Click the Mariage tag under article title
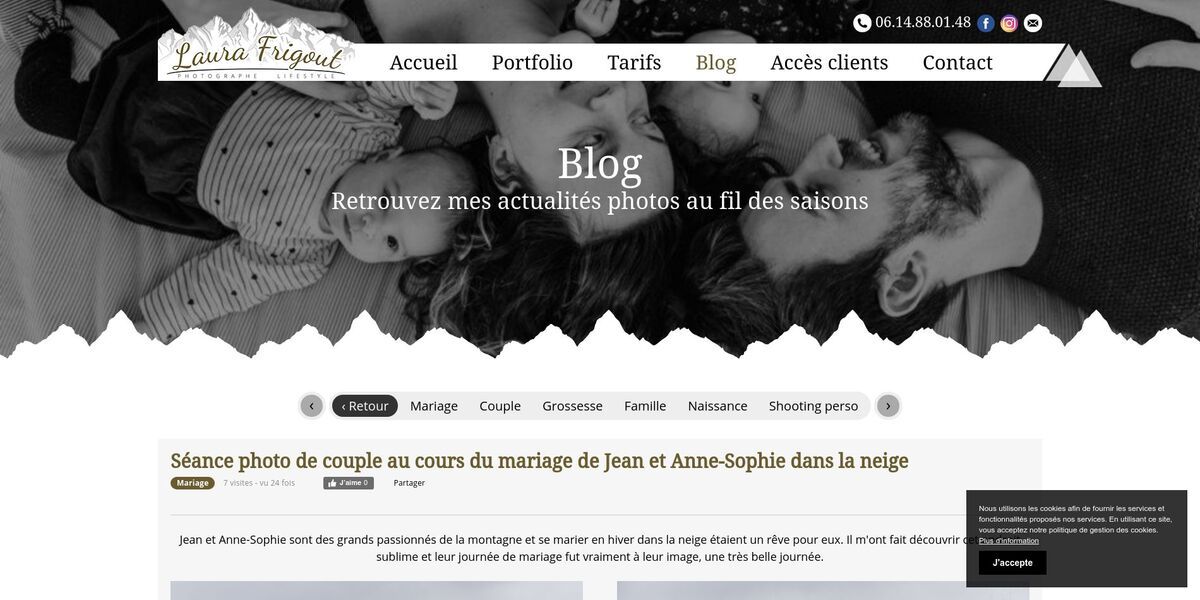1200x600 pixels. [x=193, y=483]
